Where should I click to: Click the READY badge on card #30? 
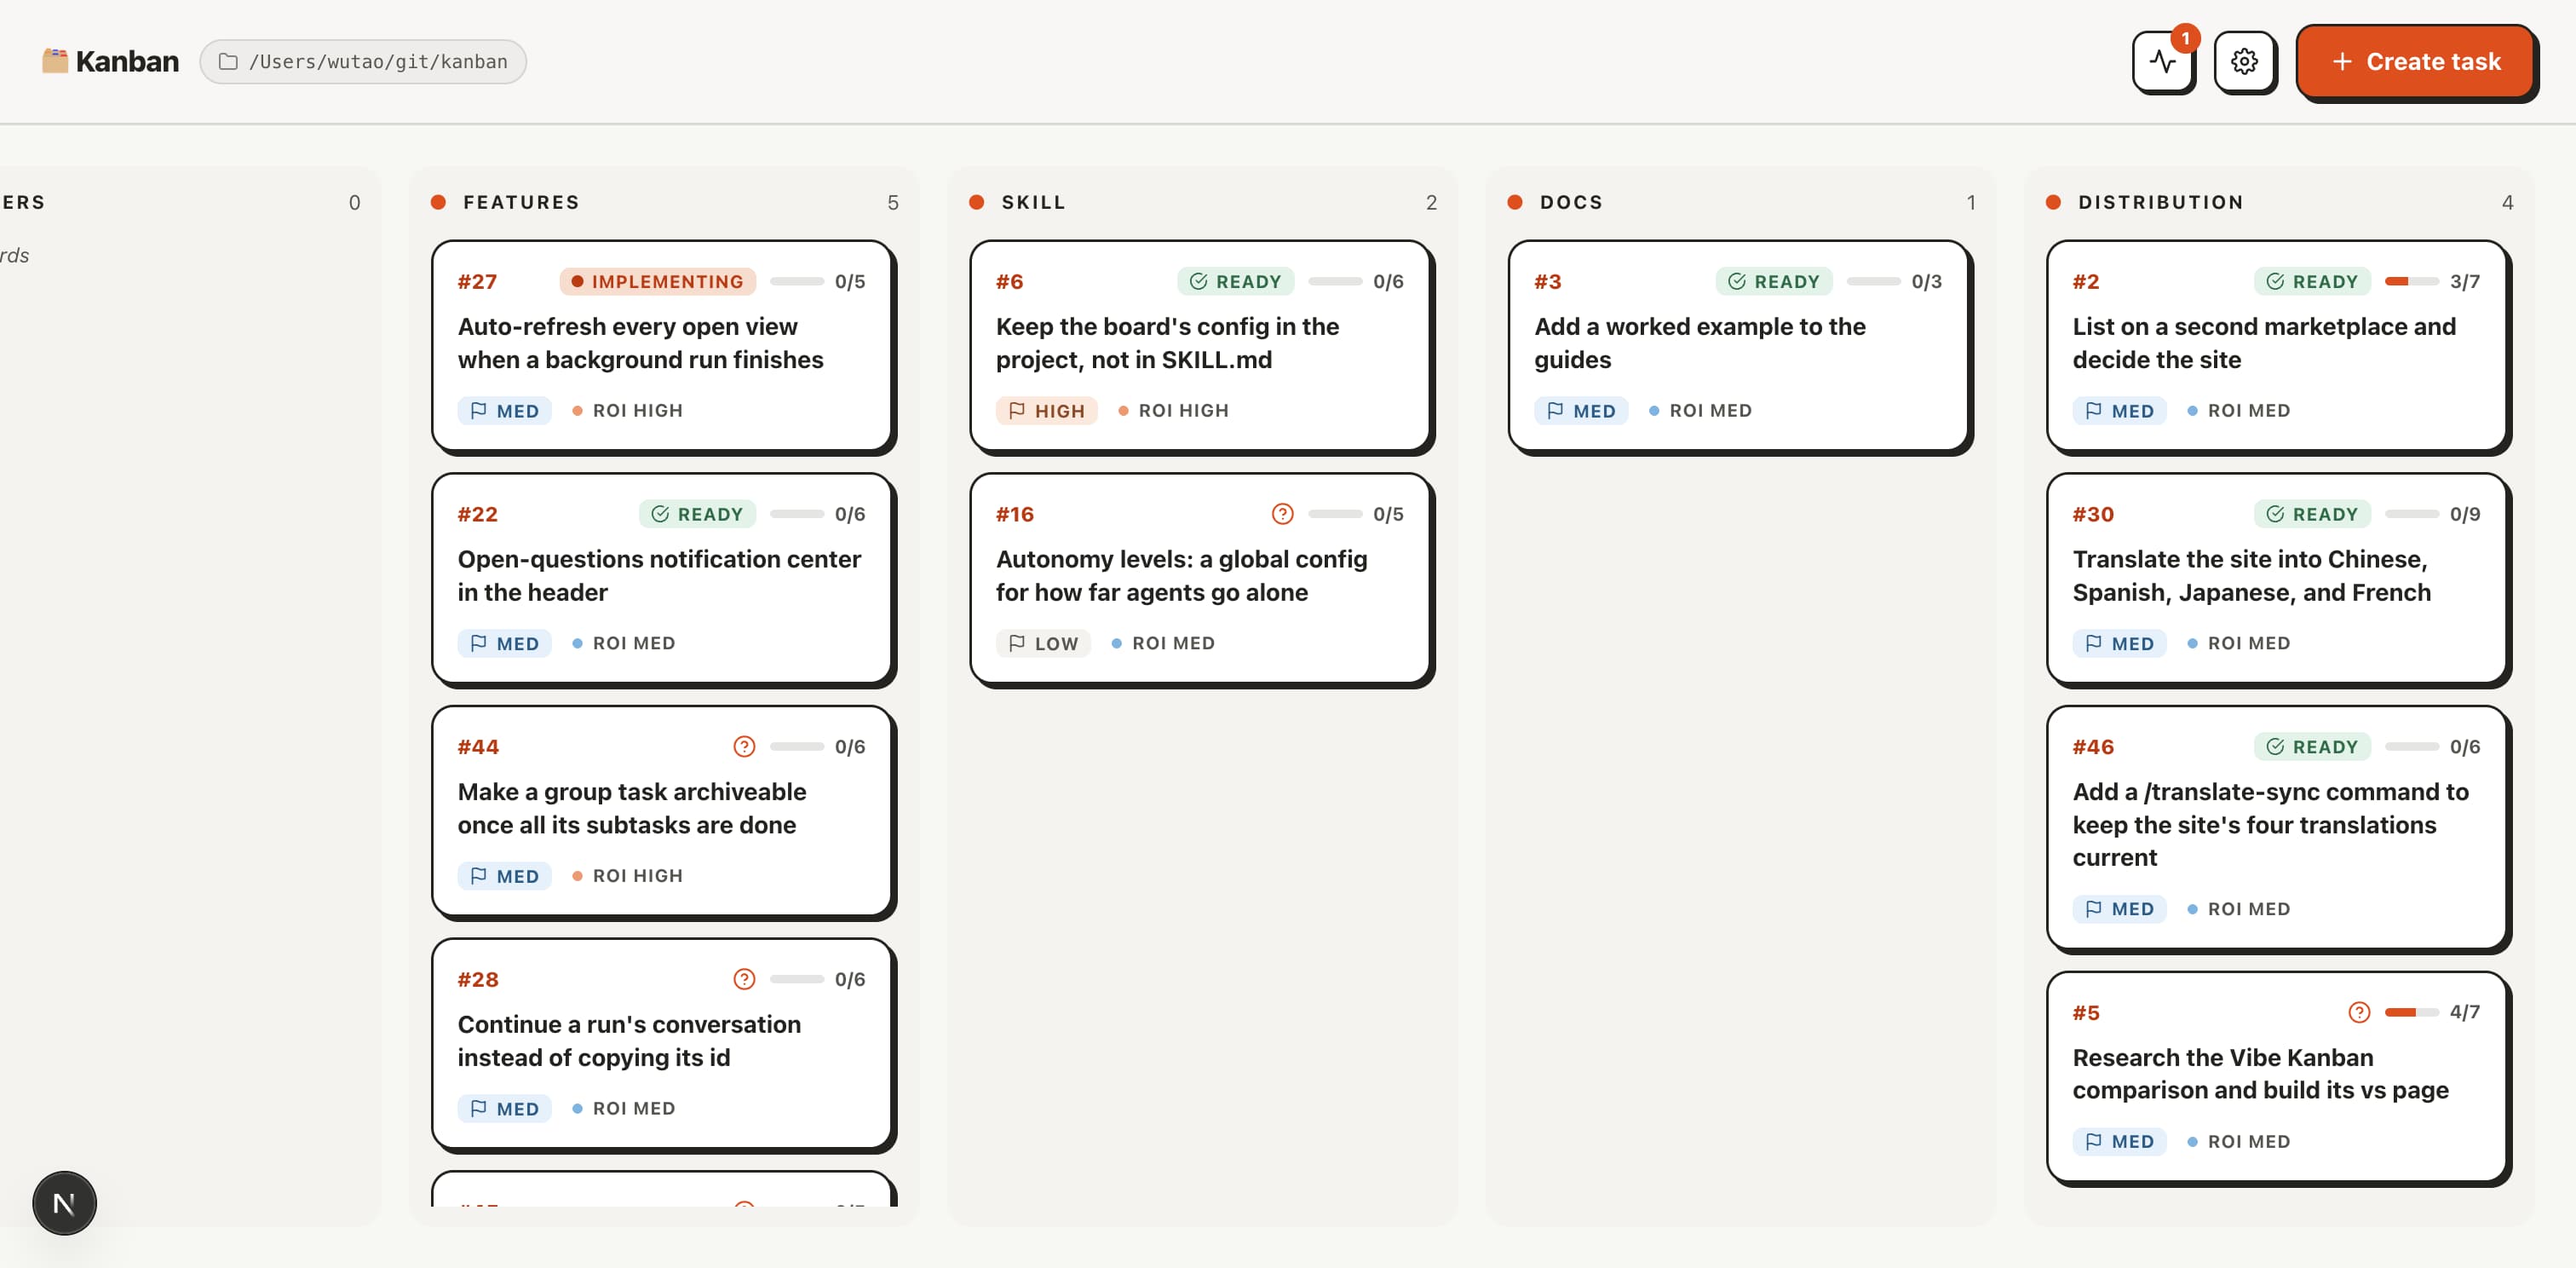[2312, 514]
